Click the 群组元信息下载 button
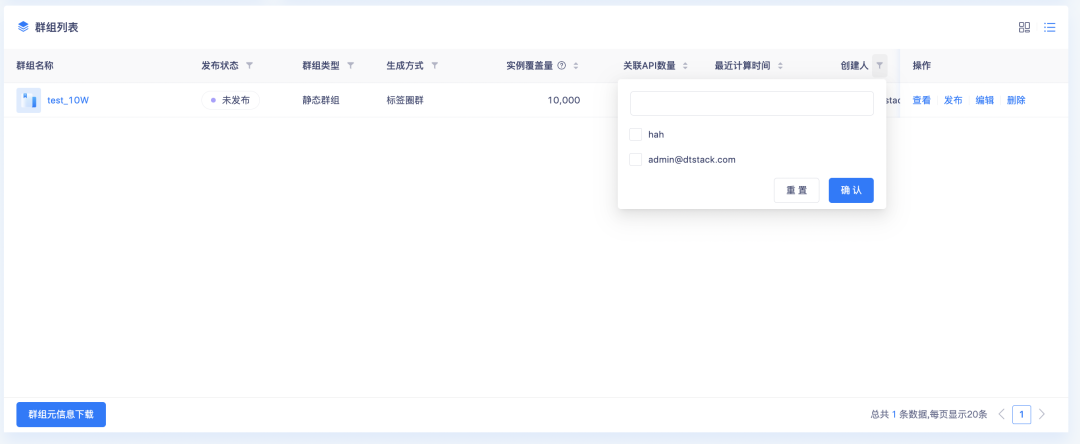Image resolution: width=1080 pixels, height=444 pixels. click(61, 414)
